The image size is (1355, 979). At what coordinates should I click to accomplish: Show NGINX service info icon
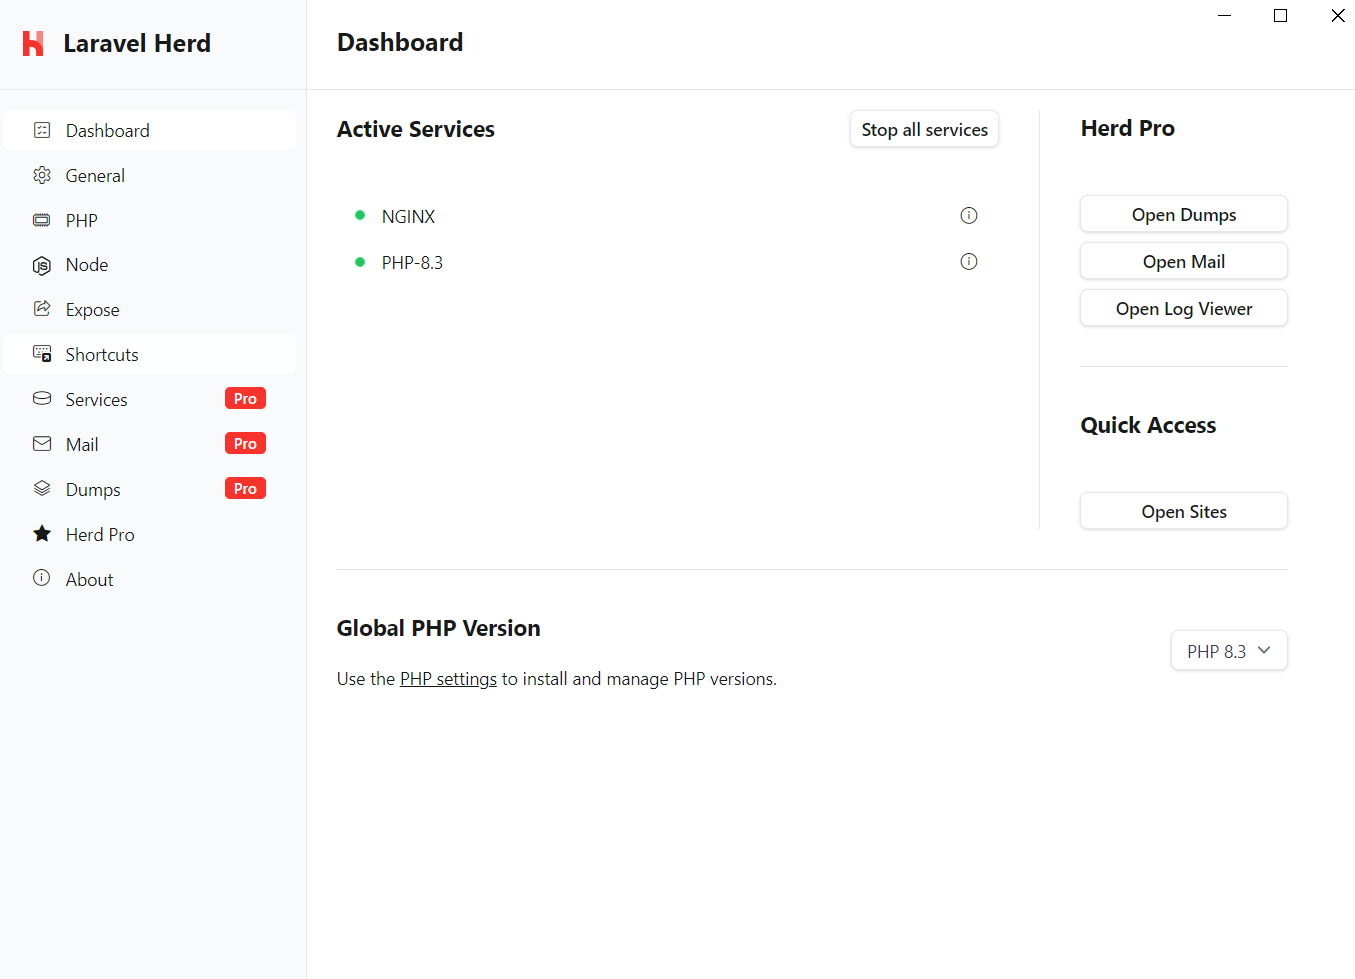pos(968,215)
